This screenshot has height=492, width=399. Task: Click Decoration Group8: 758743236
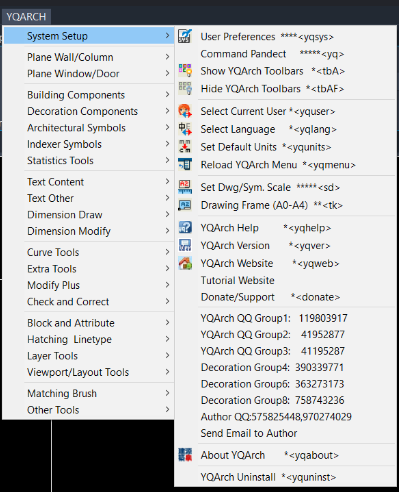point(285,400)
